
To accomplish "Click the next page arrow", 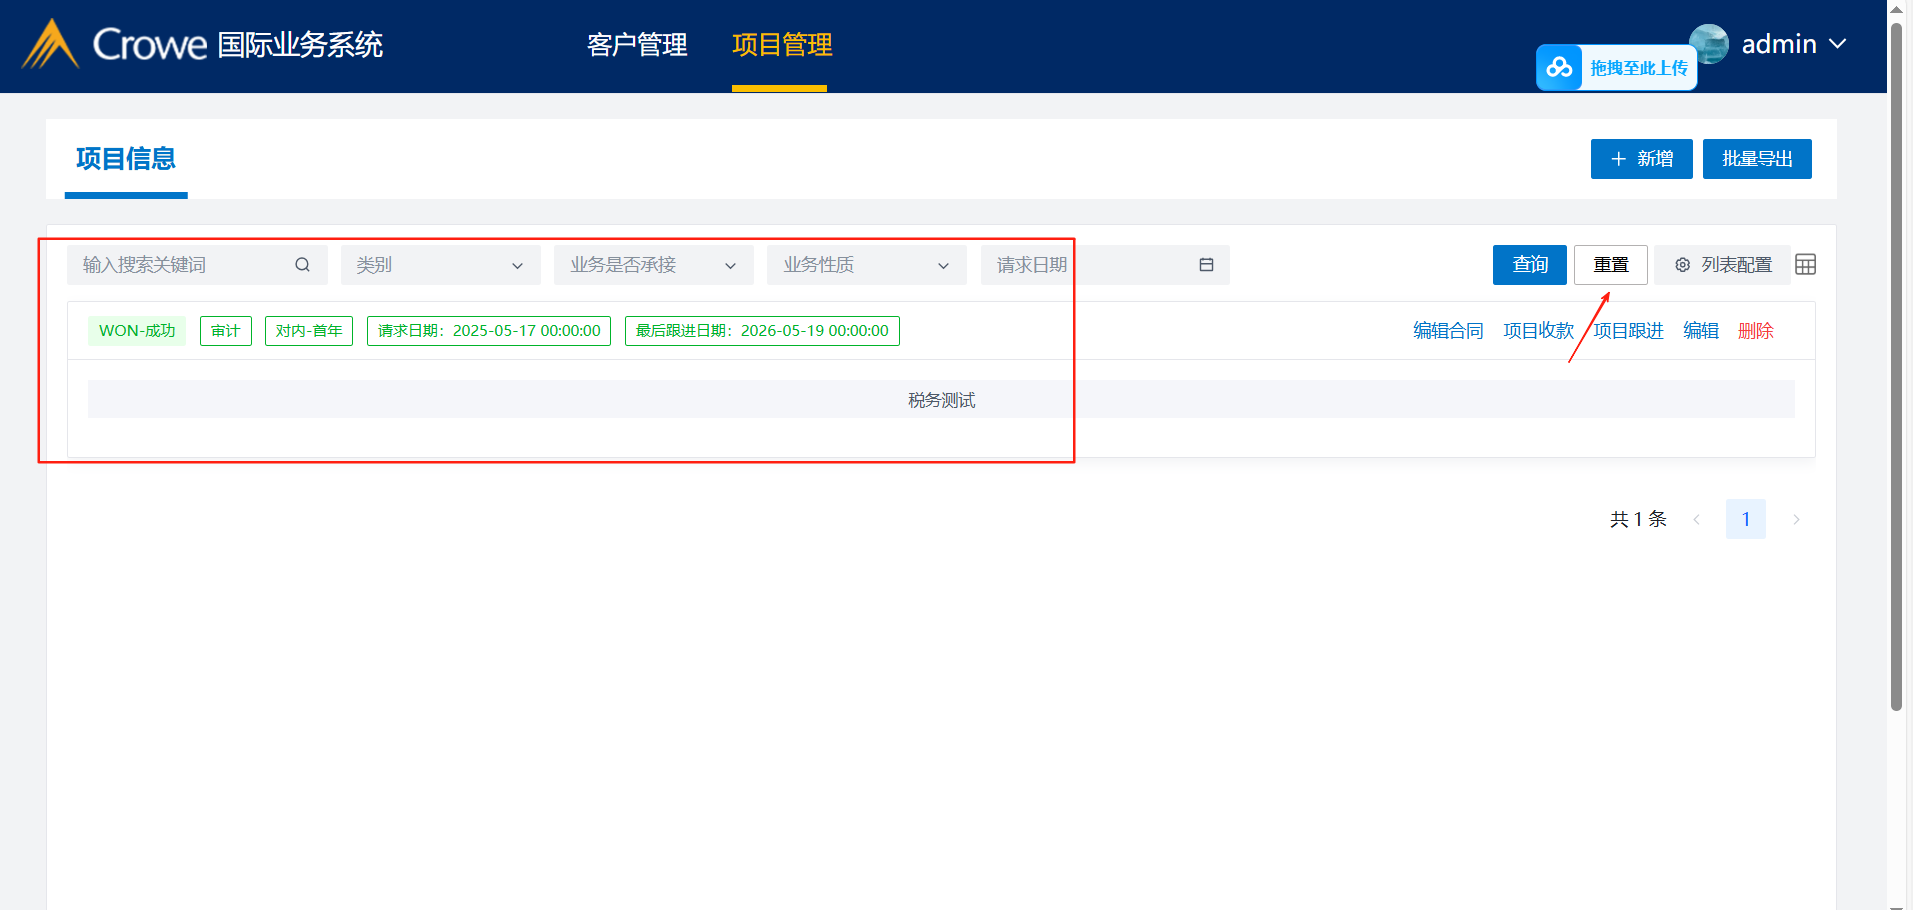I will click(x=1796, y=519).
